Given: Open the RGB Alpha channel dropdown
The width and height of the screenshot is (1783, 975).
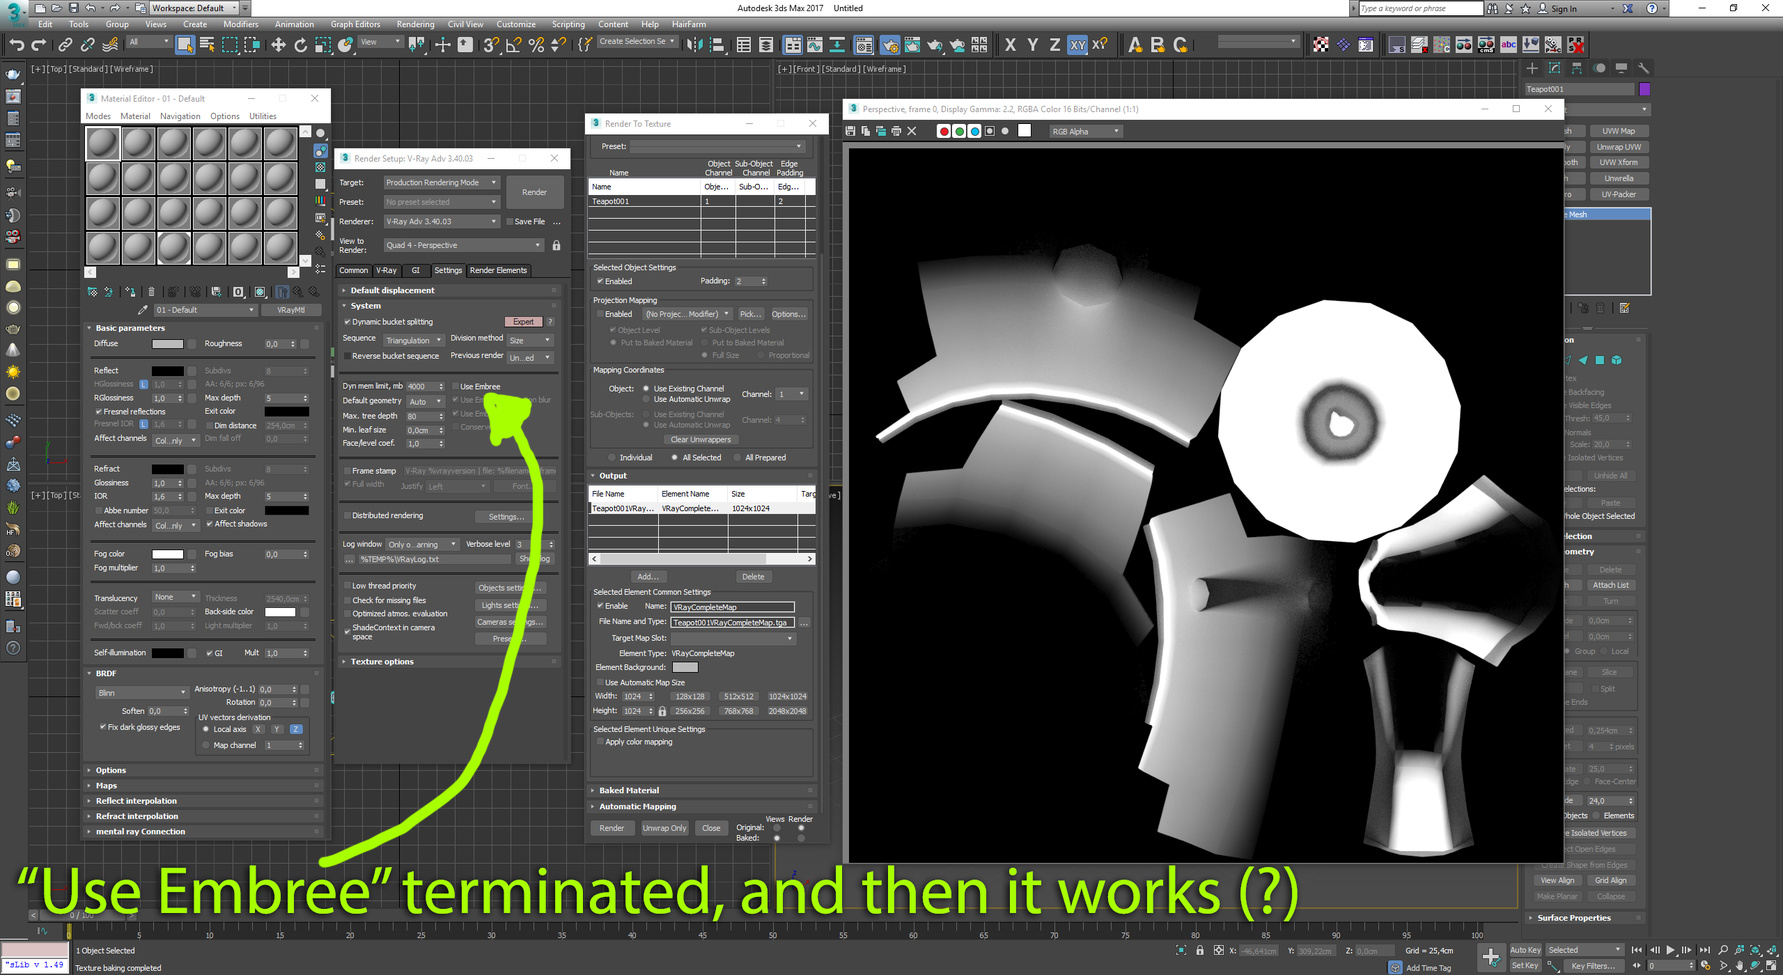Looking at the screenshot, I should (1085, 131).
